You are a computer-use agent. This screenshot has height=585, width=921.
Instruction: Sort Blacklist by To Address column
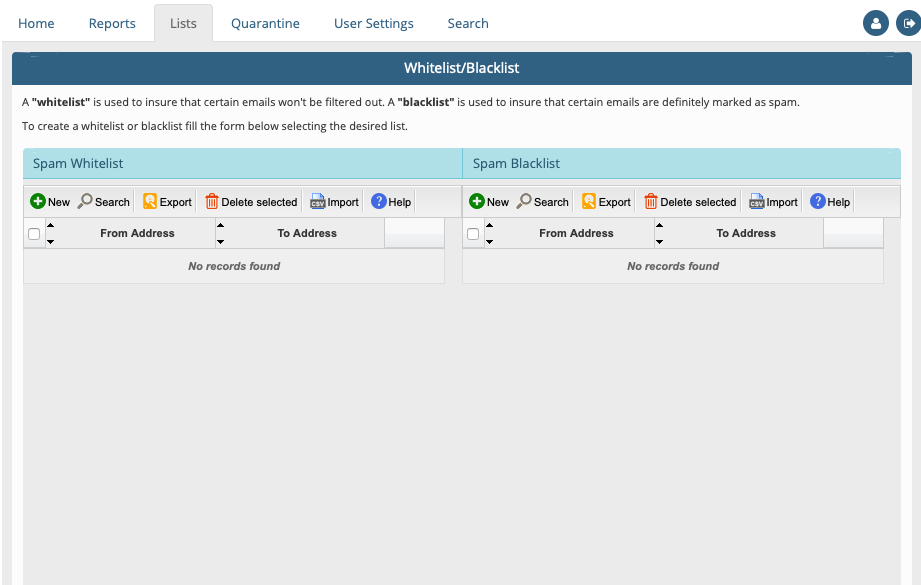(x=746, y=233)
